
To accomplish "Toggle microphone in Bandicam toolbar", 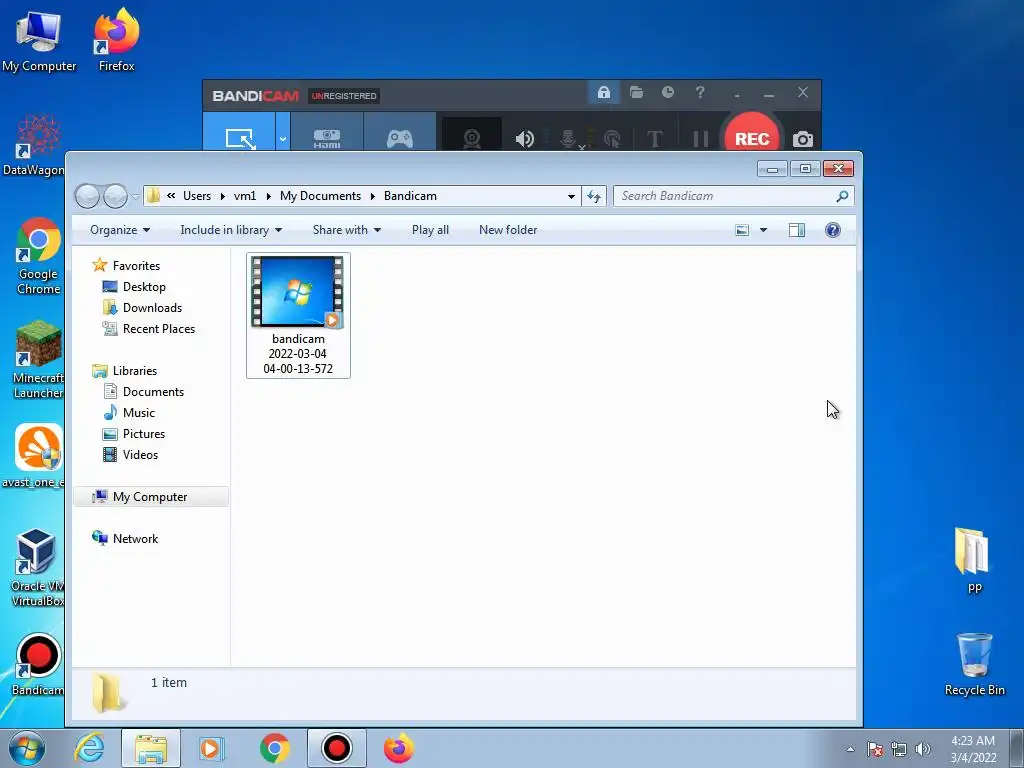I will click(569, 138).
